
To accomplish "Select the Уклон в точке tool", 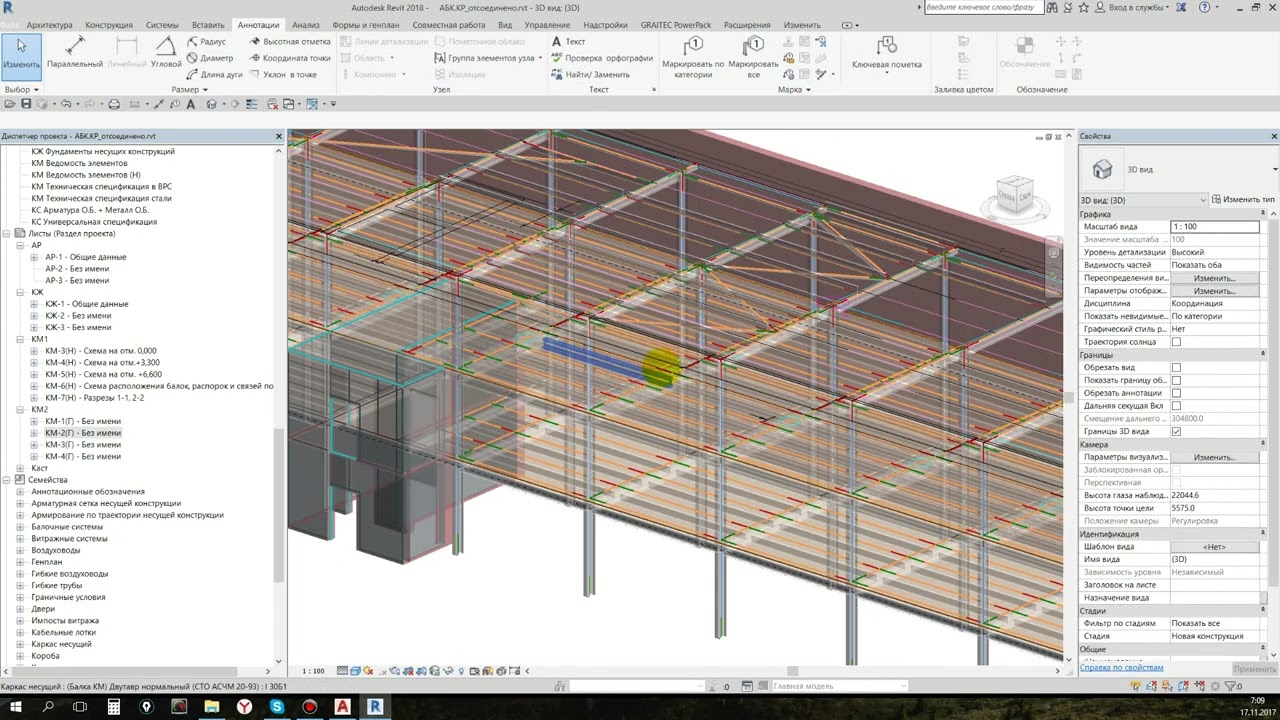I will point(283,74).
